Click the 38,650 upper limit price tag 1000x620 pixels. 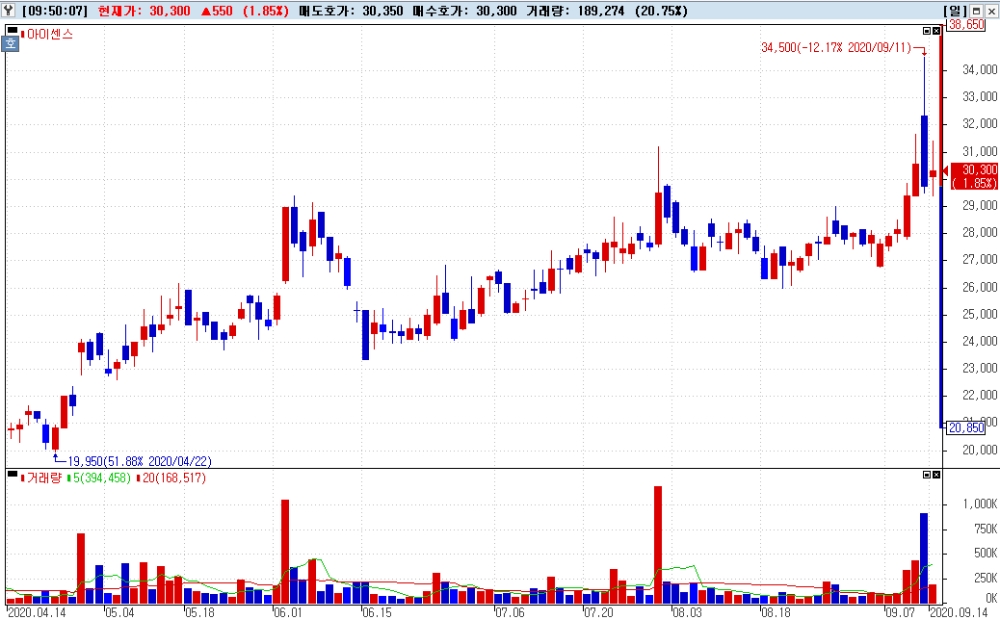[966, 24]
